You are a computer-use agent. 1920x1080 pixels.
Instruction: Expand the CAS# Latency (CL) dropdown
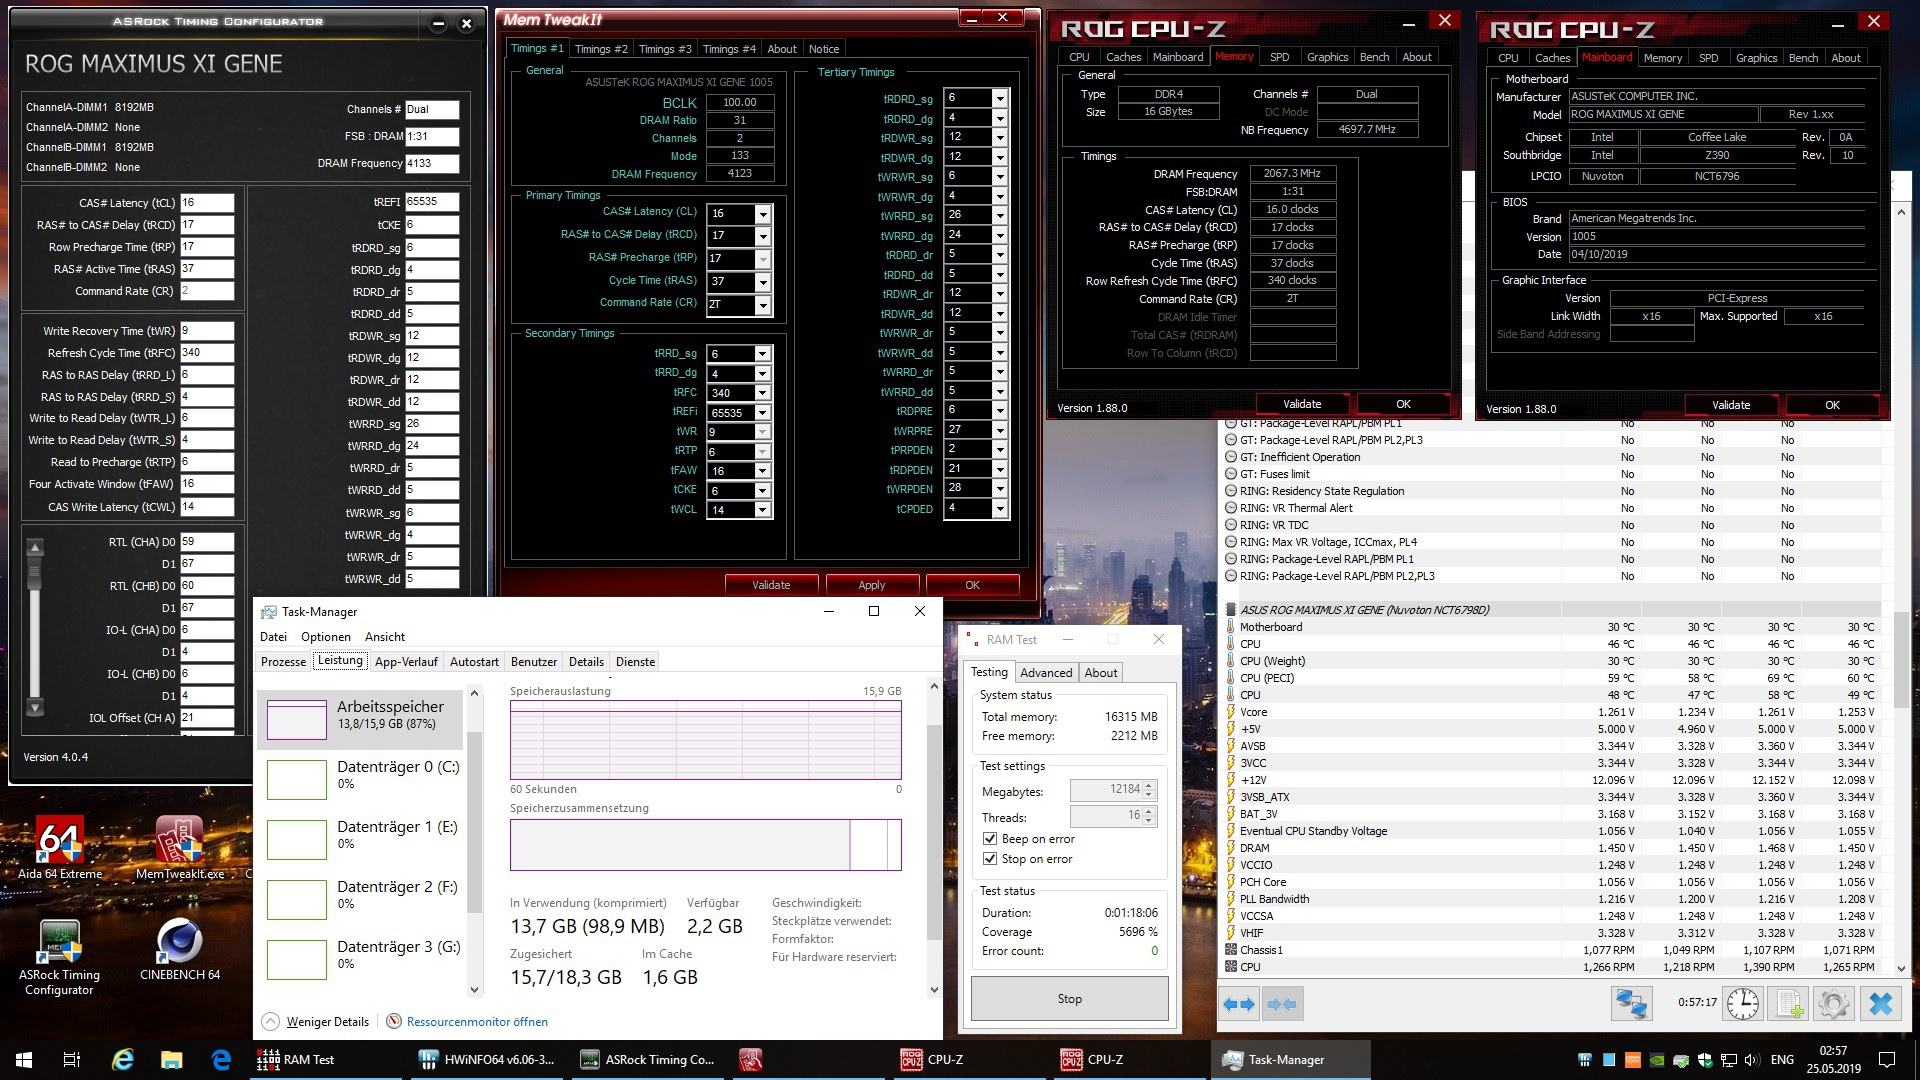click(x=762, y=214)
